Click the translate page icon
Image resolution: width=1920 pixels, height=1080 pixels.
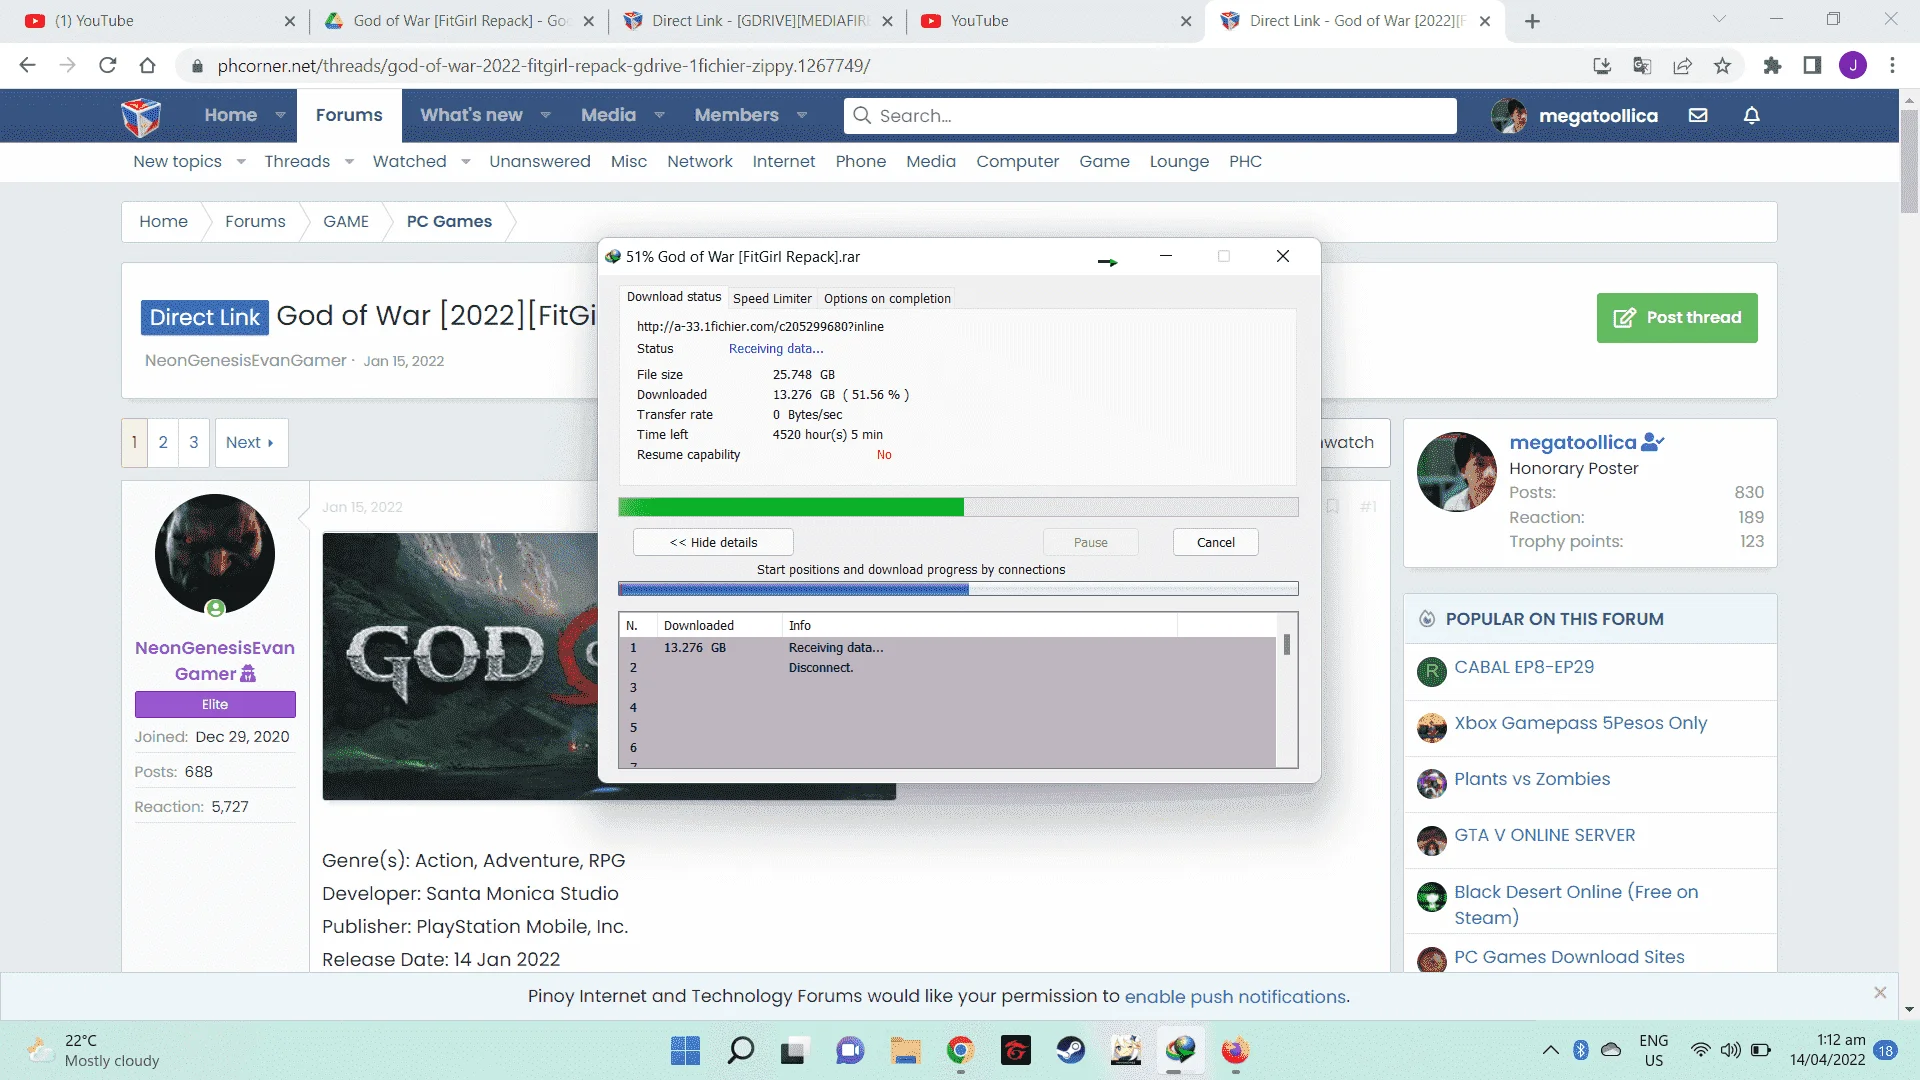pyautogui.click(x=1642, y=66)
